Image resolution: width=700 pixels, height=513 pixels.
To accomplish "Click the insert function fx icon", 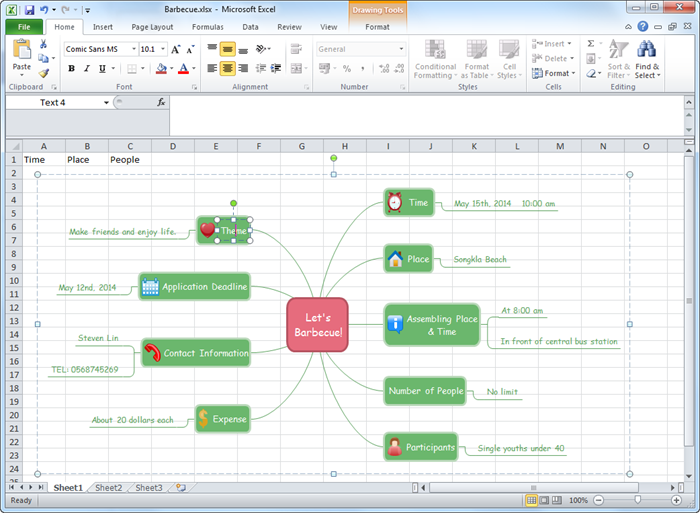I will [161, 103].
